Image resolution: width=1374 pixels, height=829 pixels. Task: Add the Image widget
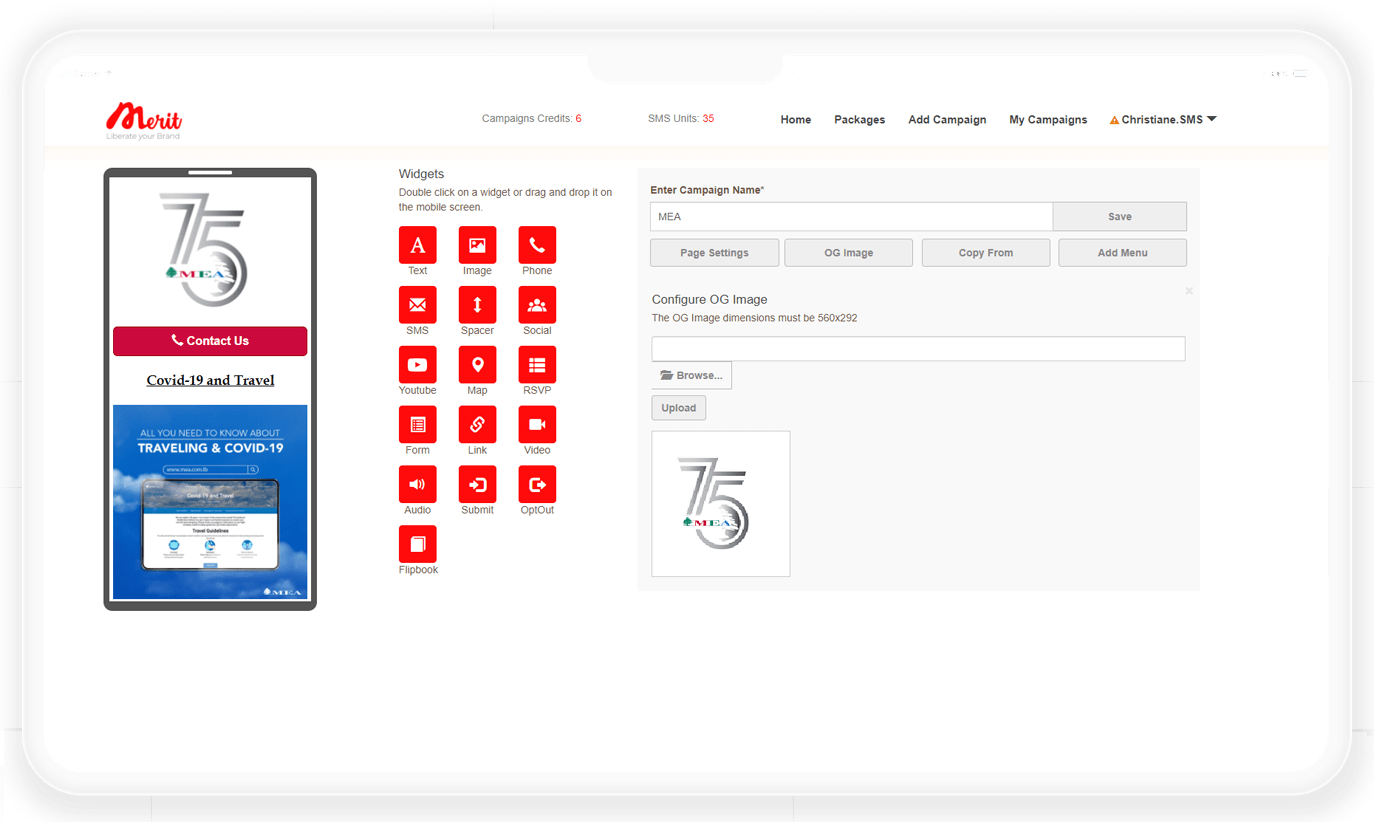pyautogui.click(x=477, y=245)
